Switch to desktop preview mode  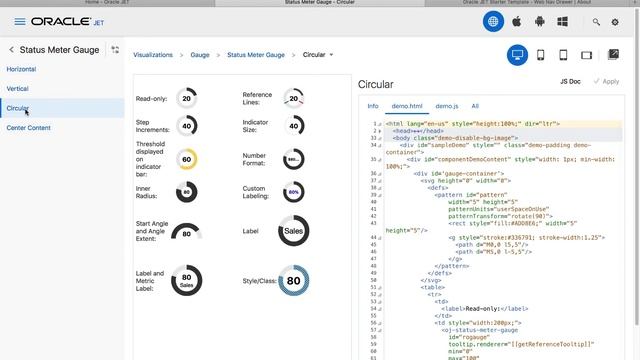517,55
